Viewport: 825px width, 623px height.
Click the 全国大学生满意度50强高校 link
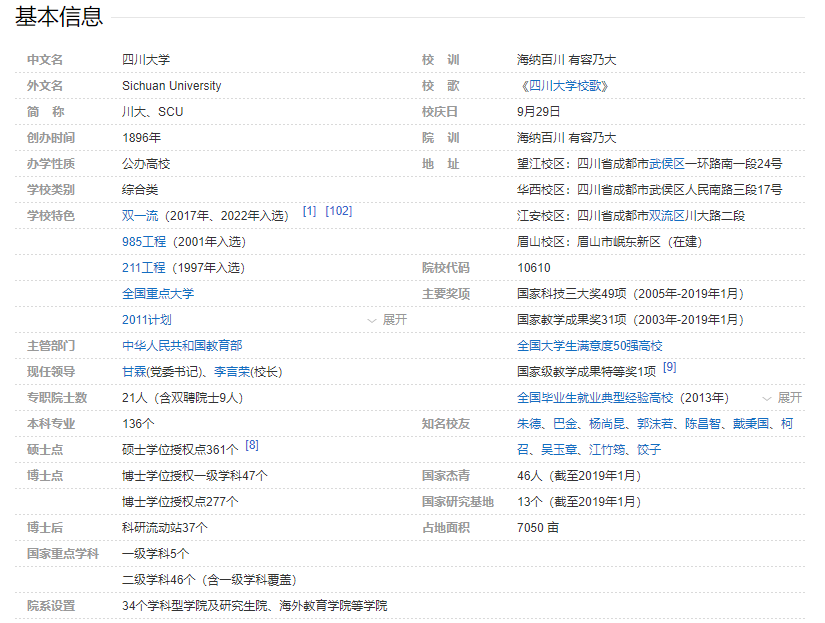point(589,346)
